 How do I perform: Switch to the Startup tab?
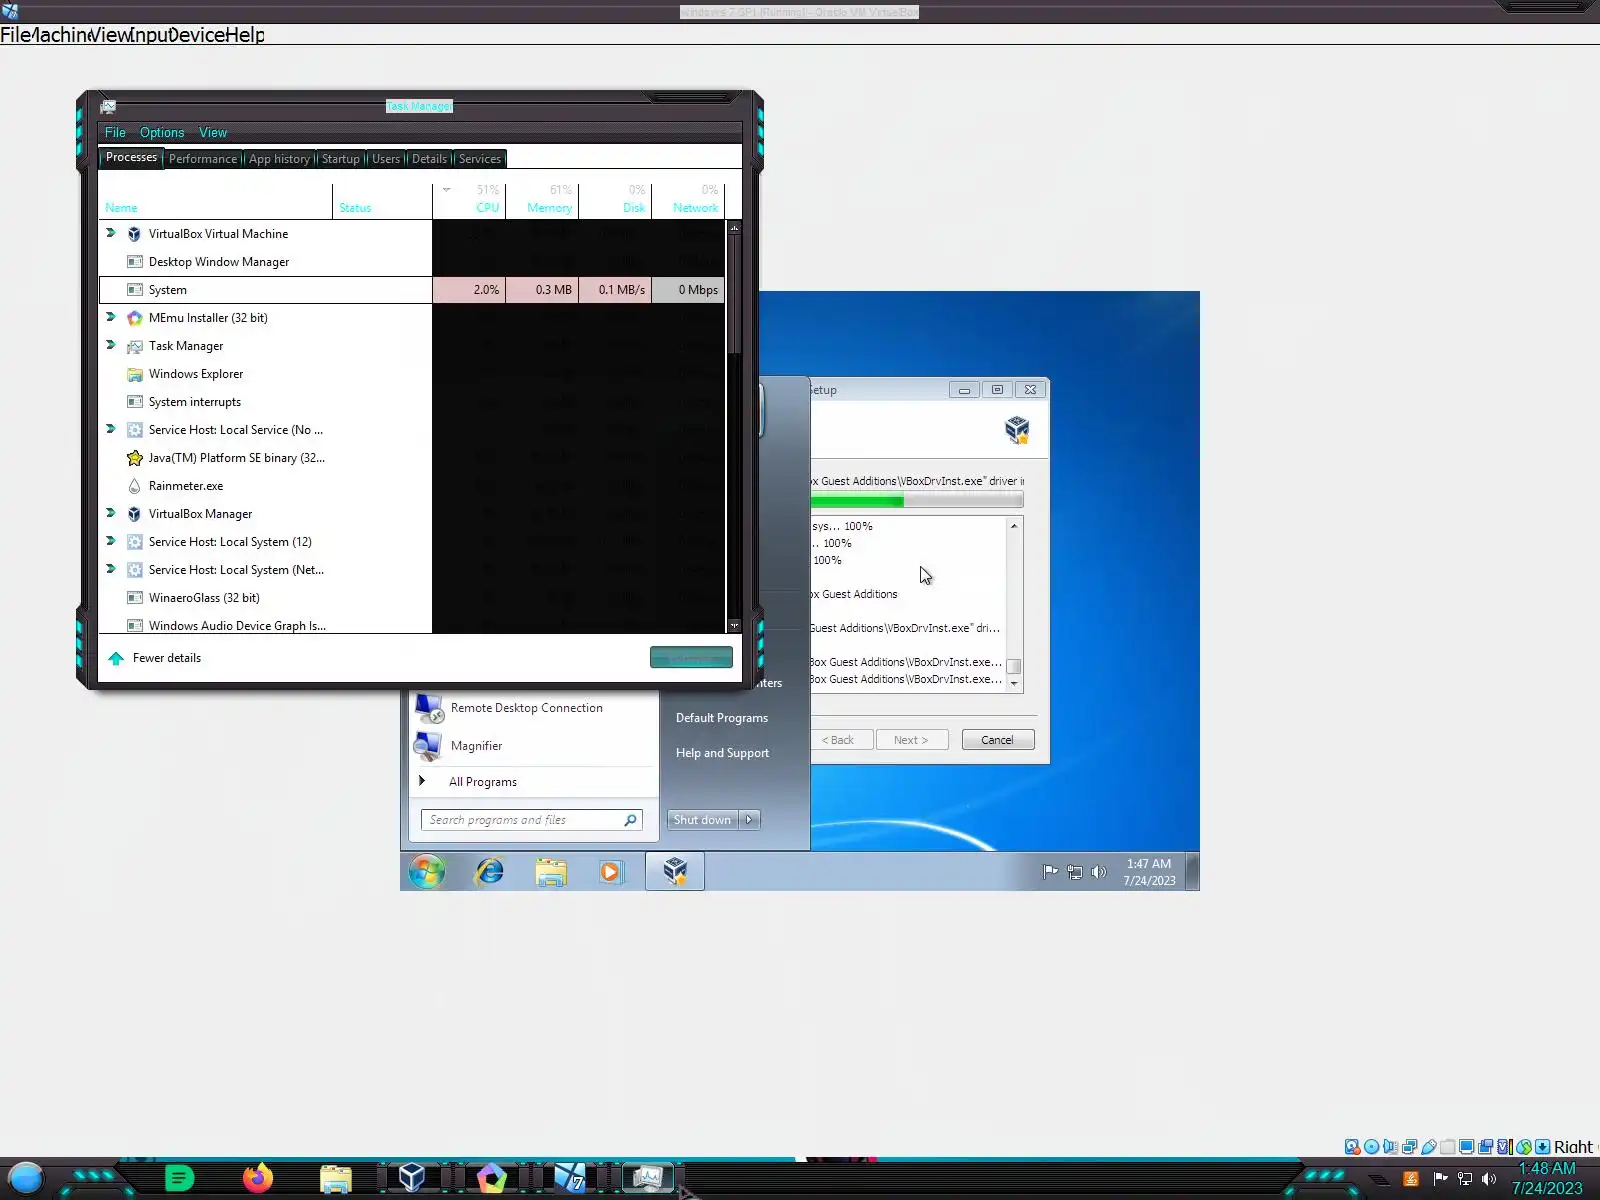[x=340, y=159]
